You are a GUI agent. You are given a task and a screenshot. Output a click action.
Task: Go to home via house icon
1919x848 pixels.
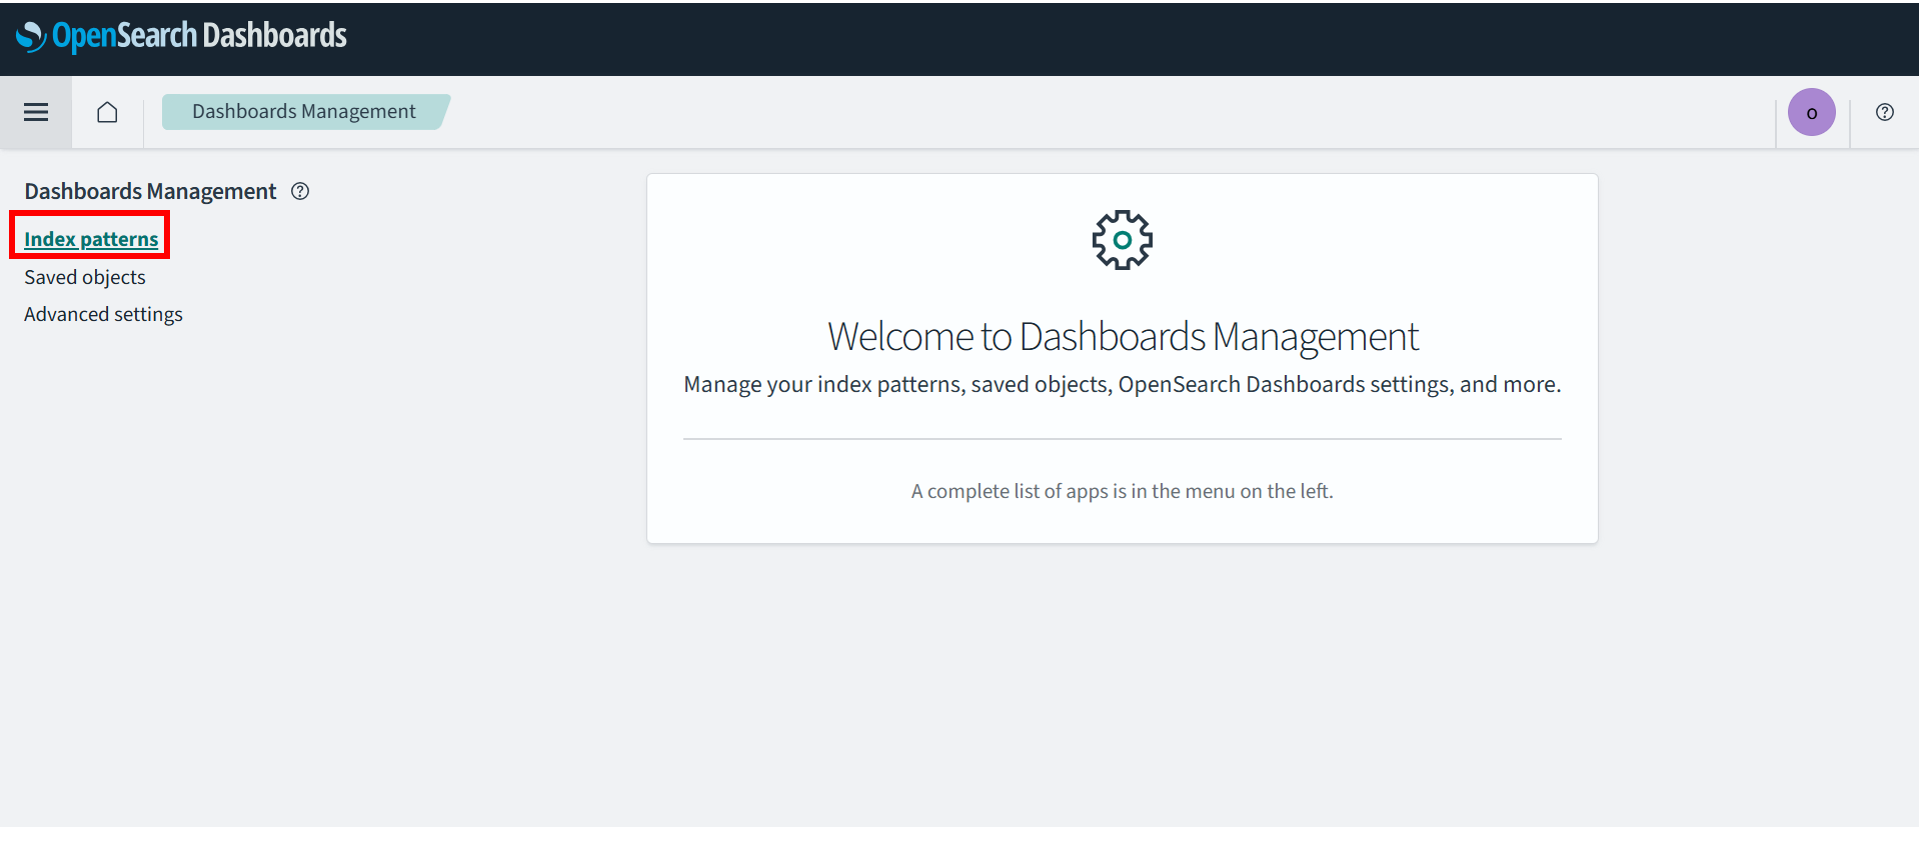pyautogui.click(x=107, y=112)
